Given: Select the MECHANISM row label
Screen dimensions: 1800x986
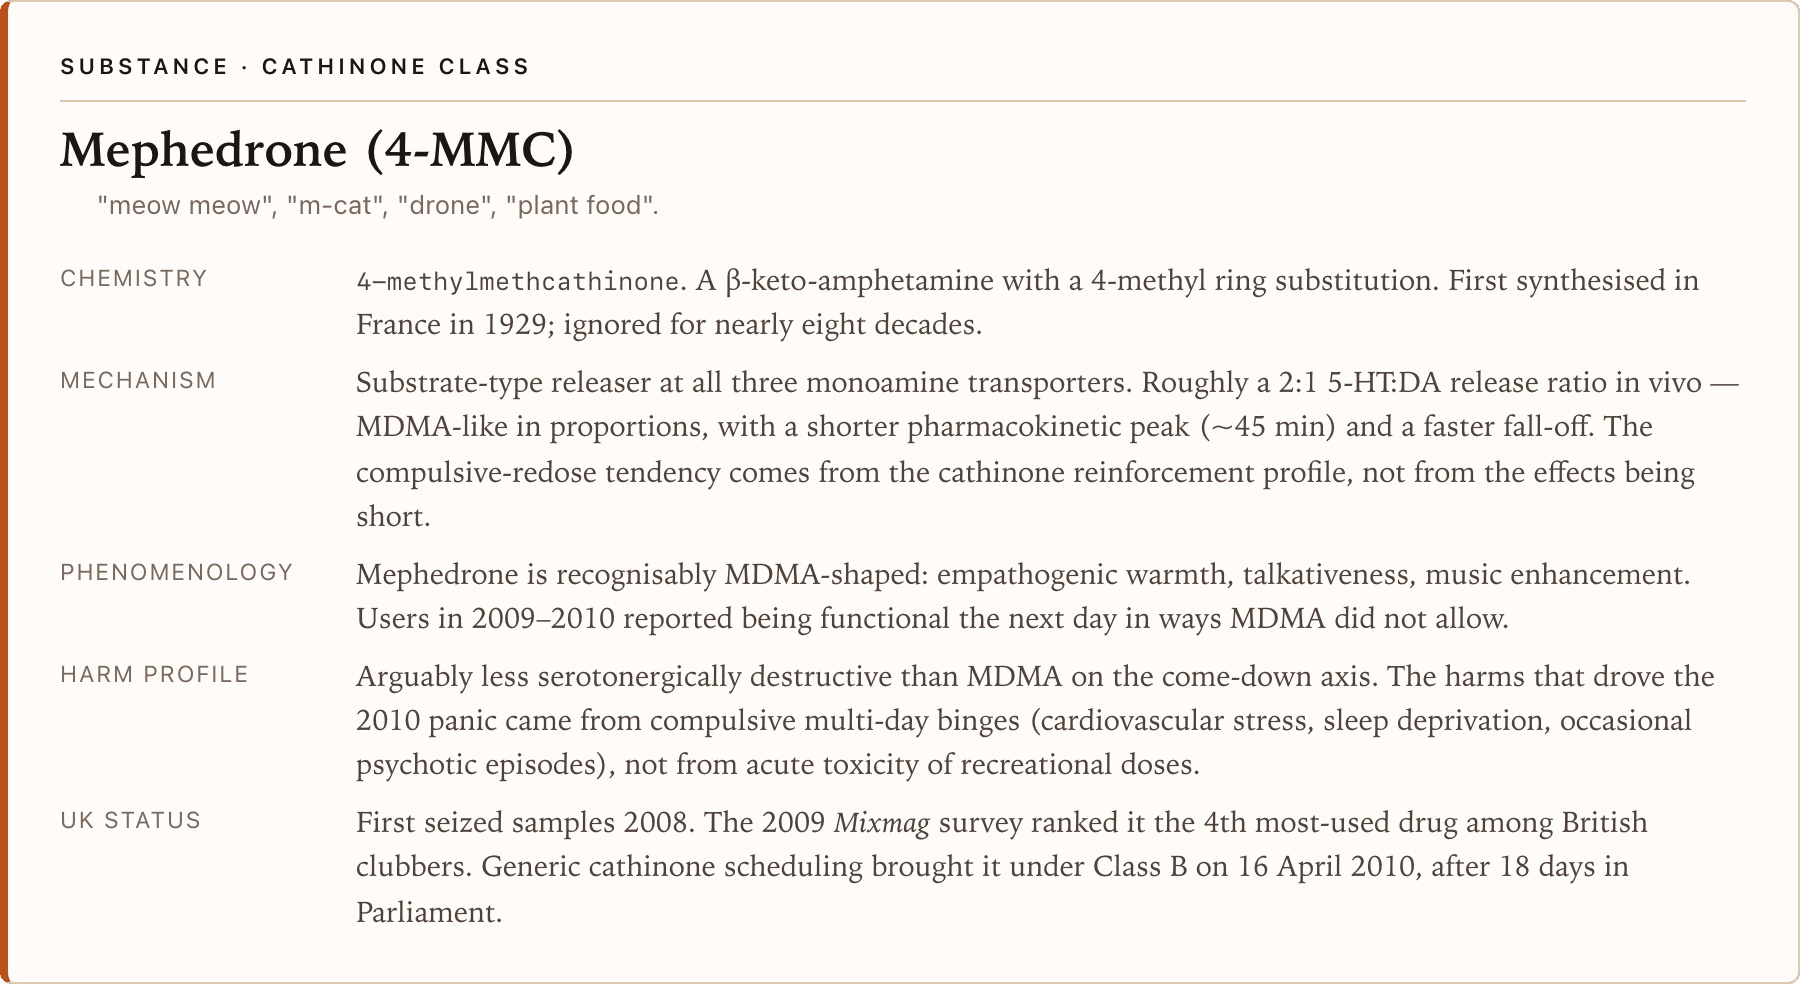Looking at the screenshot, I should click(138, 381).
